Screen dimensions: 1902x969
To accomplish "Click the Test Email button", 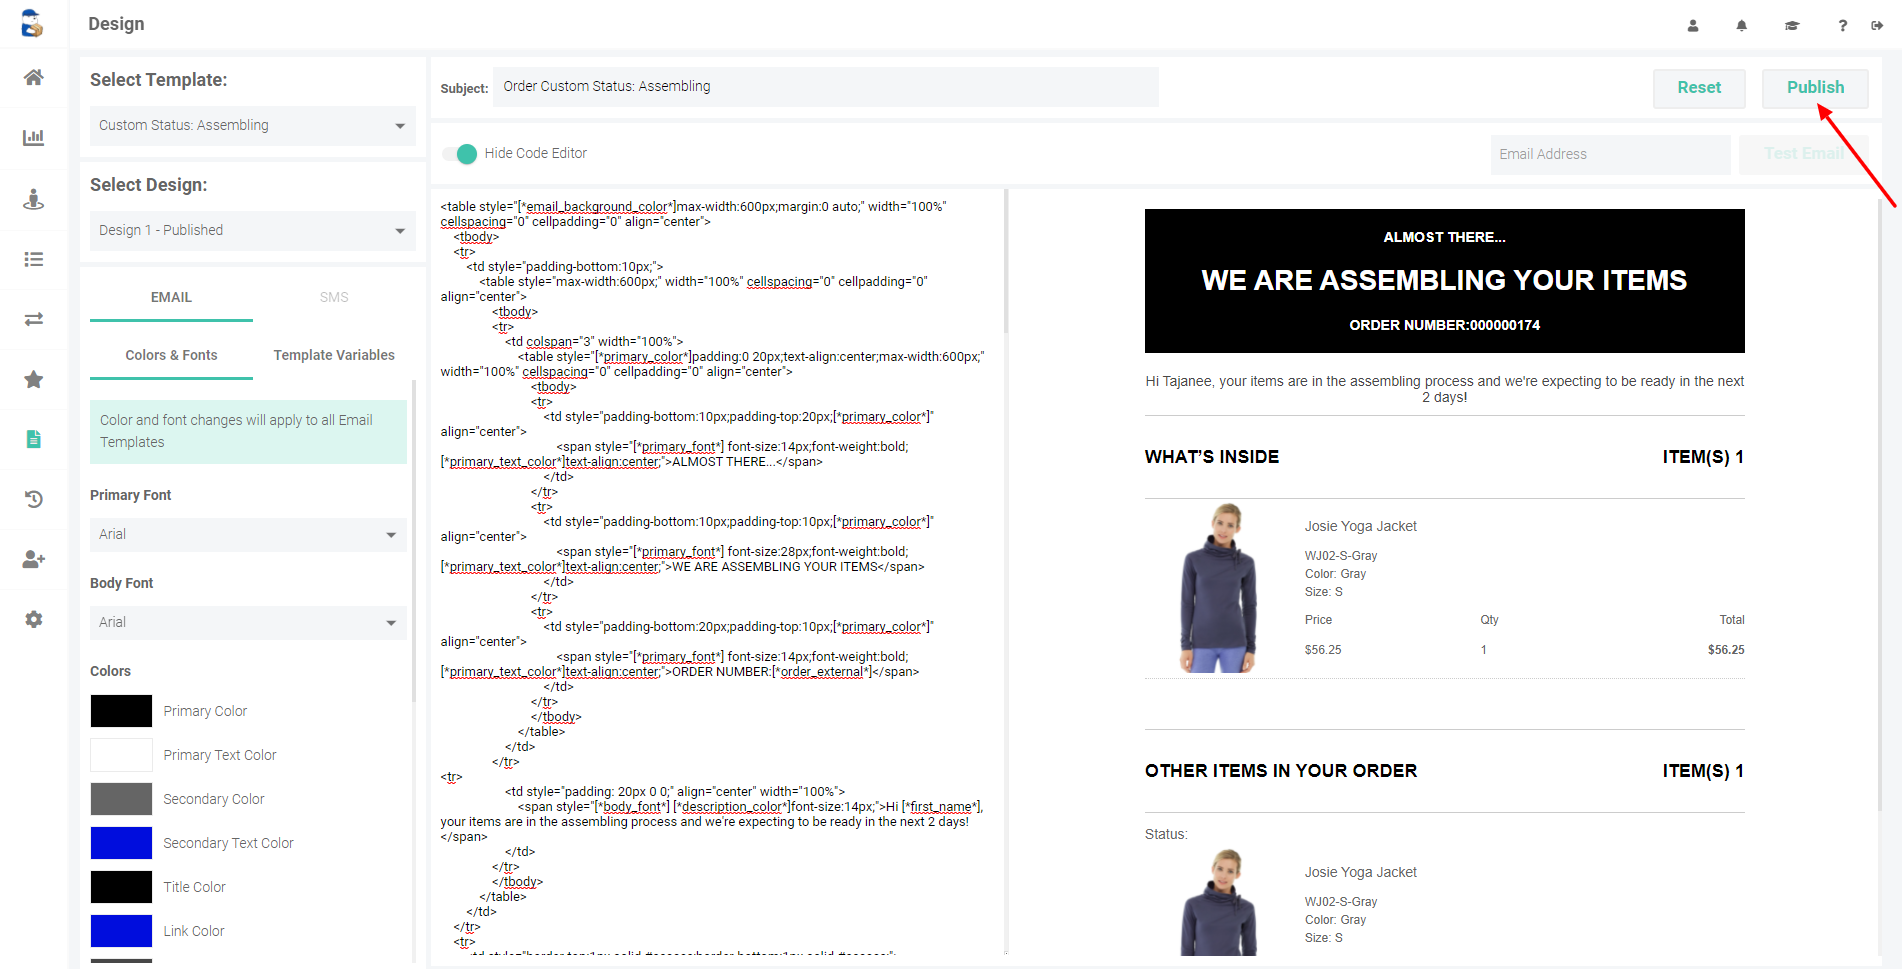I will point(1803,154).
